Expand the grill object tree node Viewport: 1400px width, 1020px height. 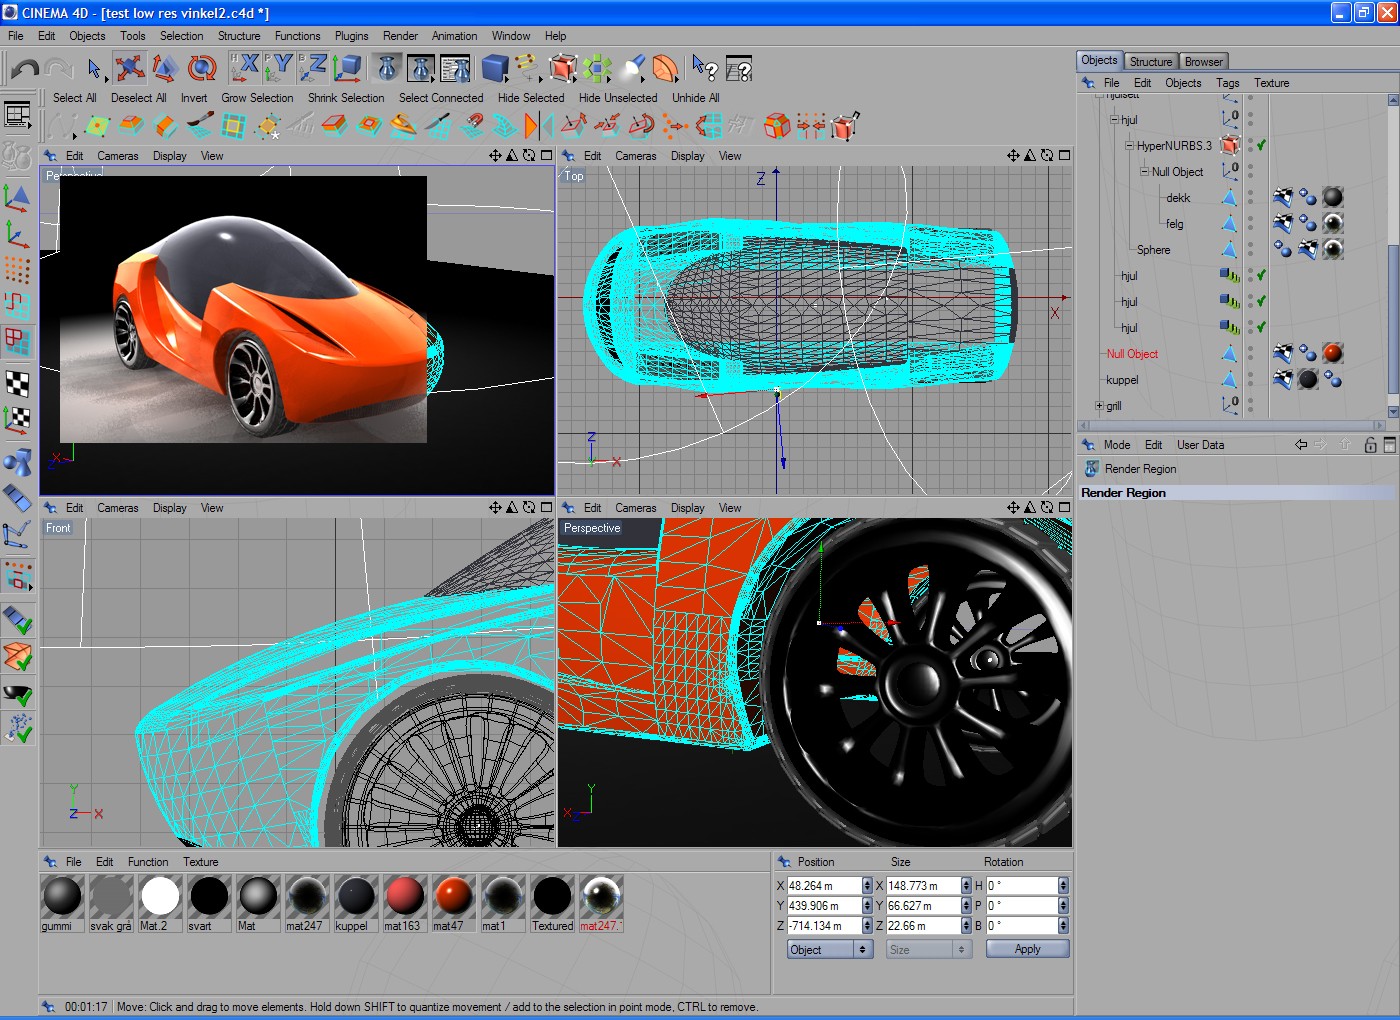tap(1099, 406)
